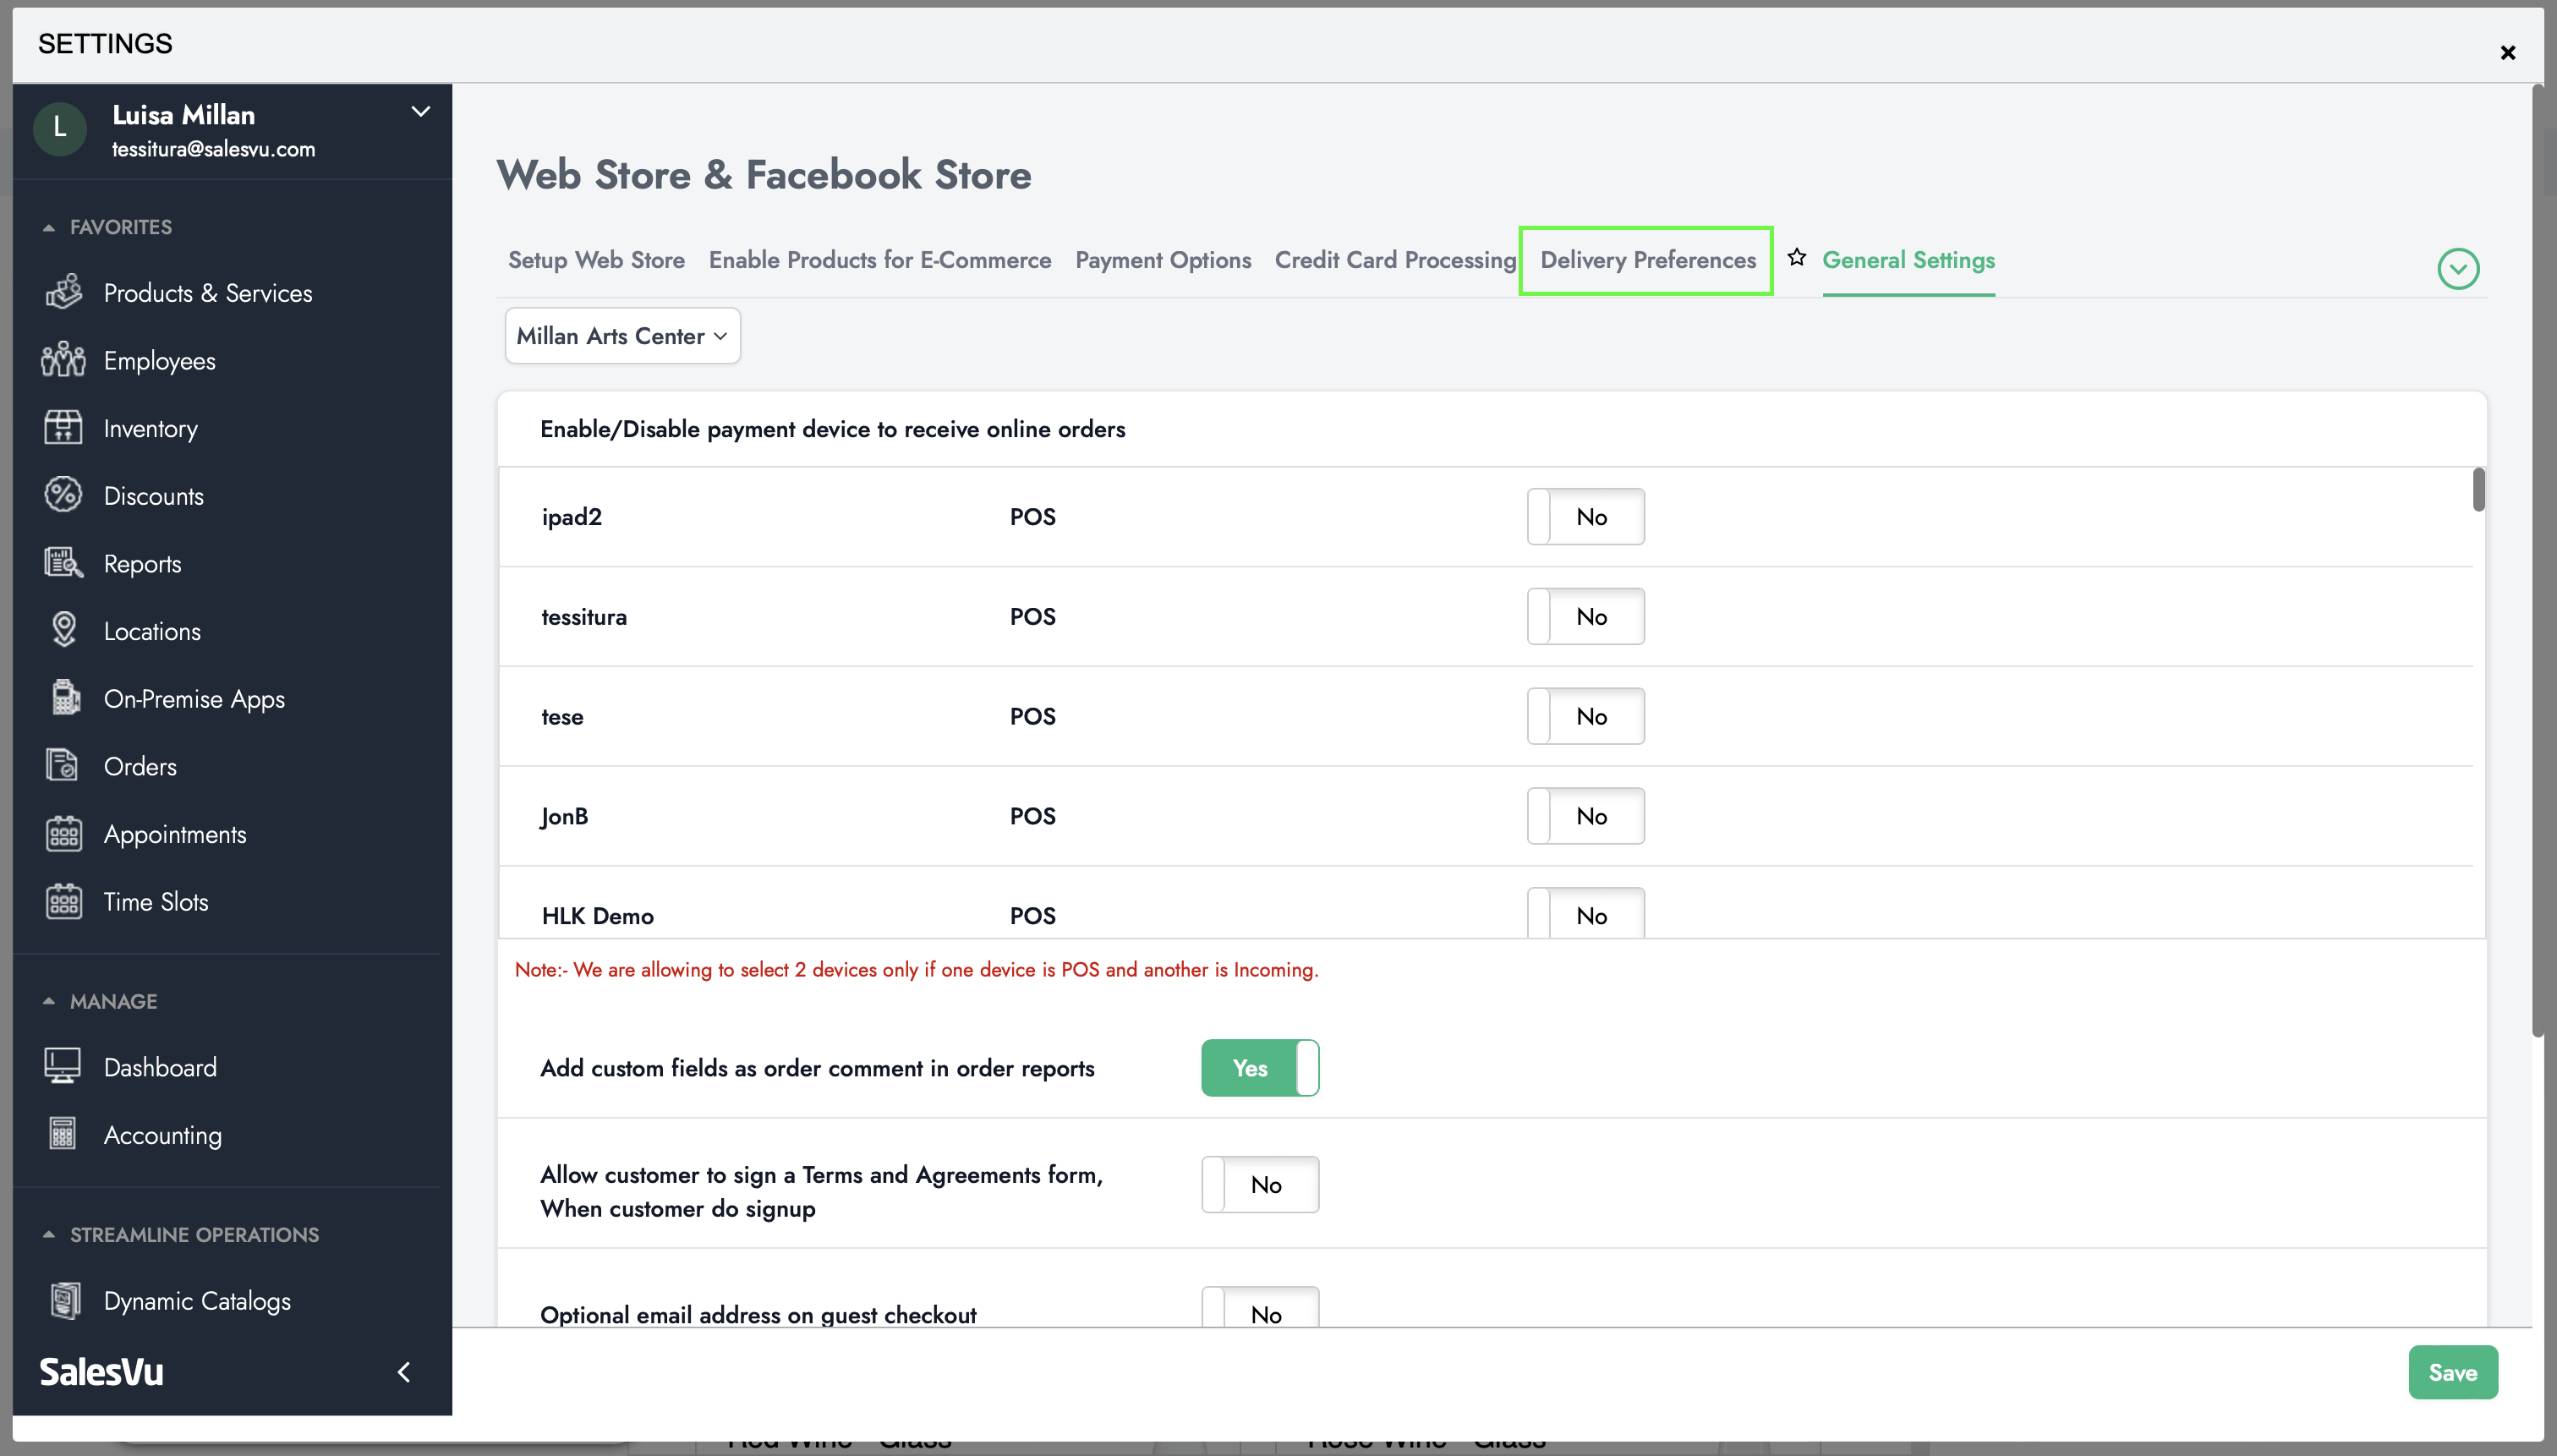This screenshot has height=1456, width=2557.
Task: Click the green checkmark status icon
Action: point(2457,267)
